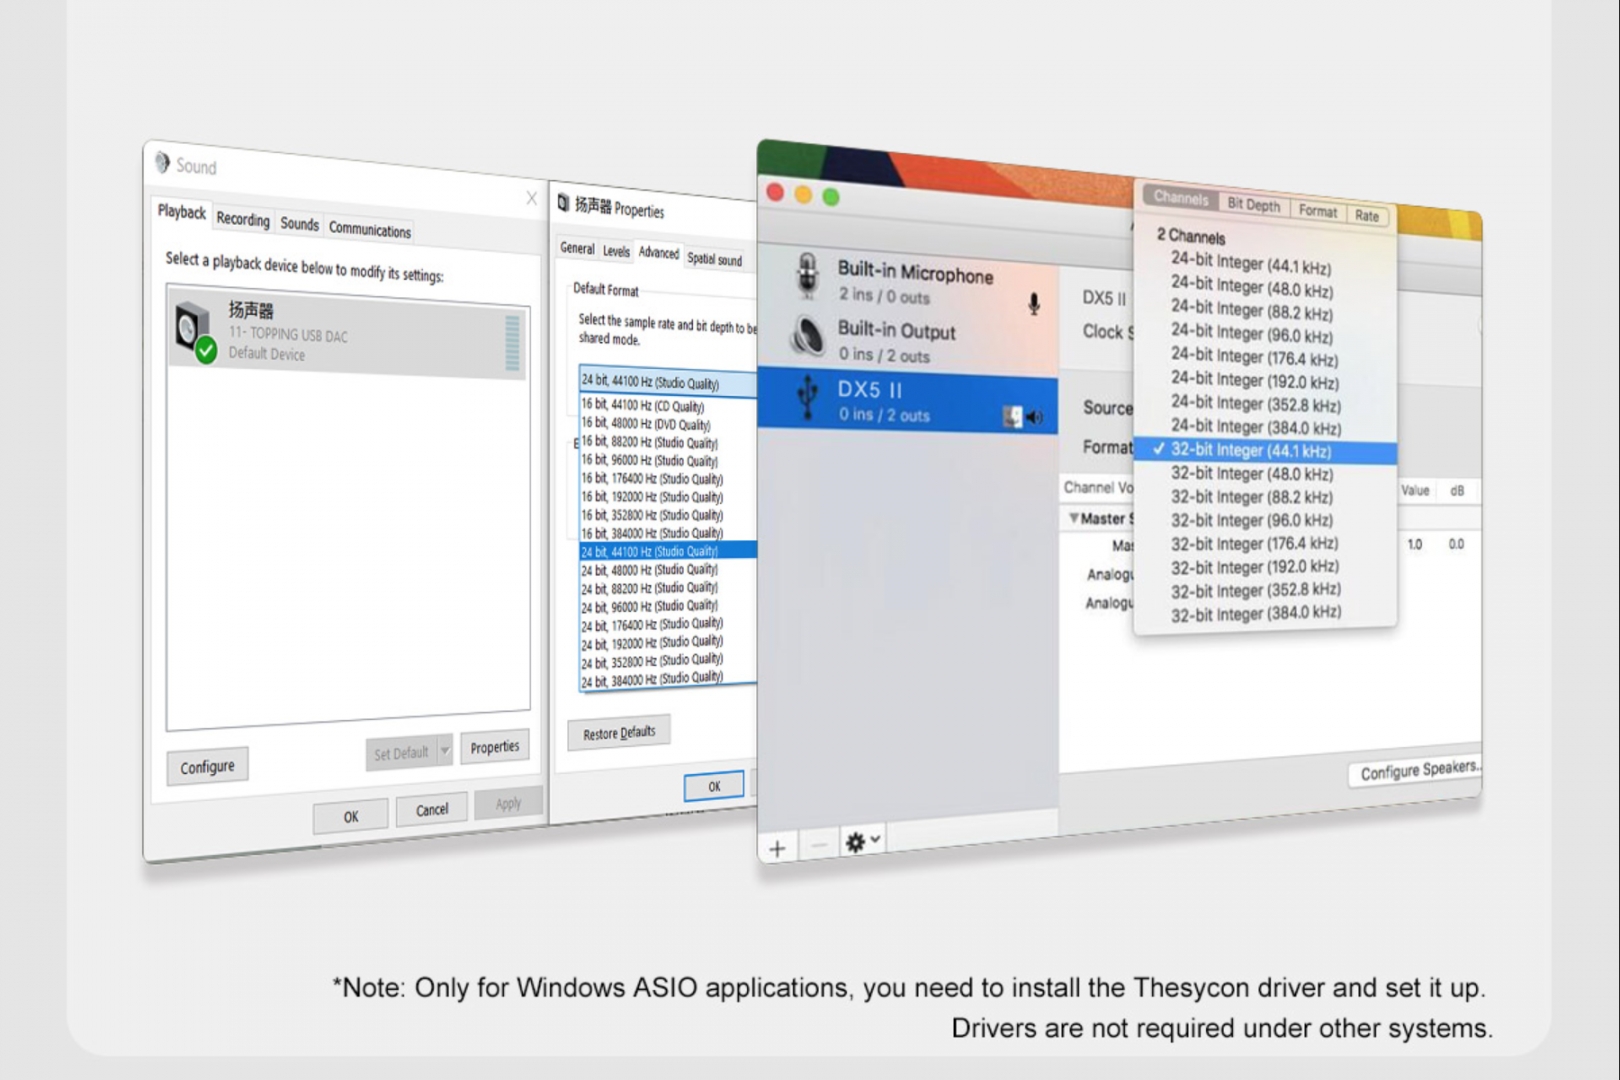Click Restore Defaults in Properties

point(619,733)
